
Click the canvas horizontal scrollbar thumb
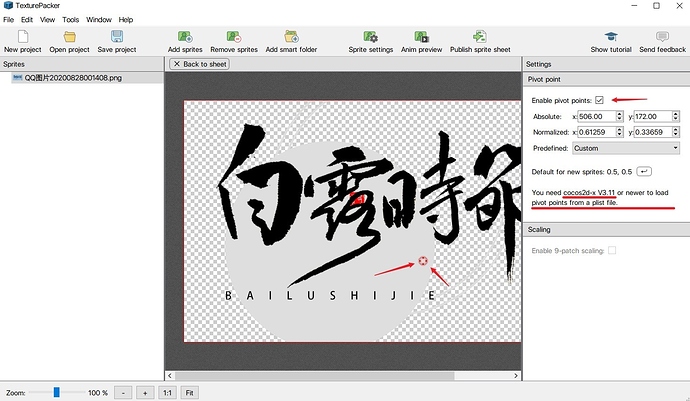(x=314, y=375)
